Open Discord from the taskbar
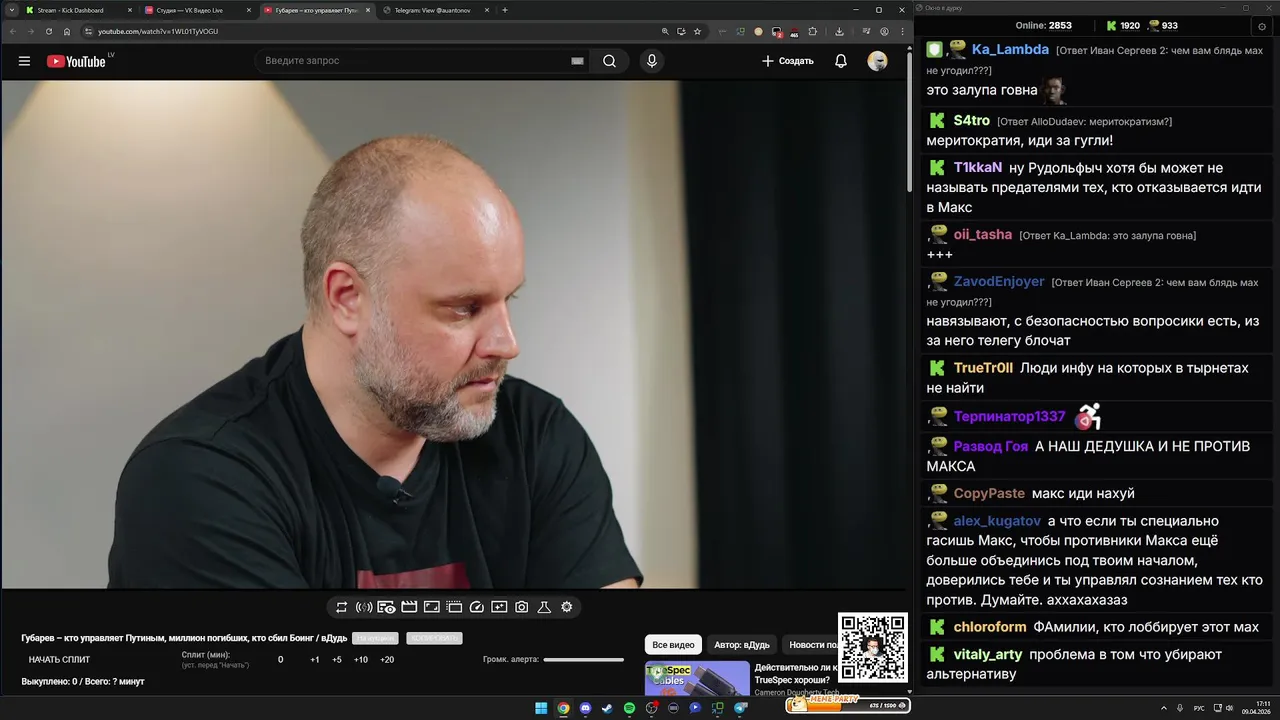The width and height of the screenshot is (1280, 720). 585,708
